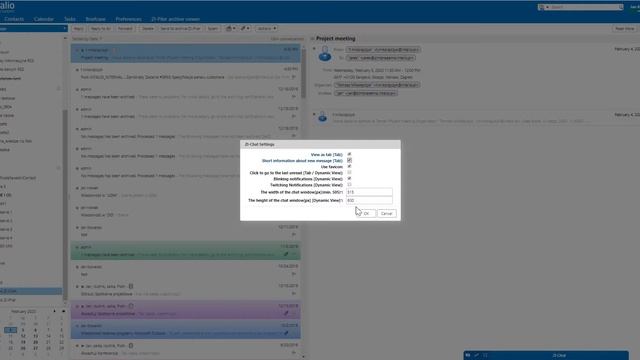Click the ZI-Chat bar at bottom right
Screen dimensions: 640x360
tap(546, 355)
